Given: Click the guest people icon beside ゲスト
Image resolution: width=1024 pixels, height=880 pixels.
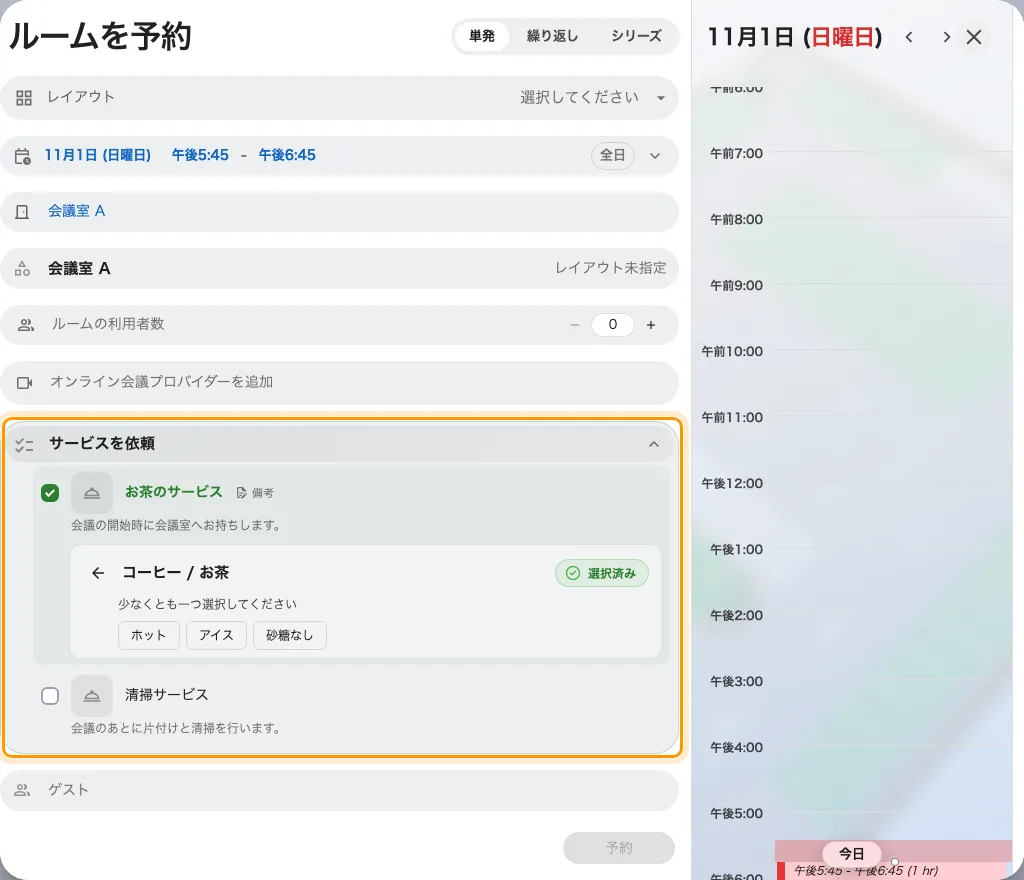Looking at the screenshot, I should (x=22, y=790).
